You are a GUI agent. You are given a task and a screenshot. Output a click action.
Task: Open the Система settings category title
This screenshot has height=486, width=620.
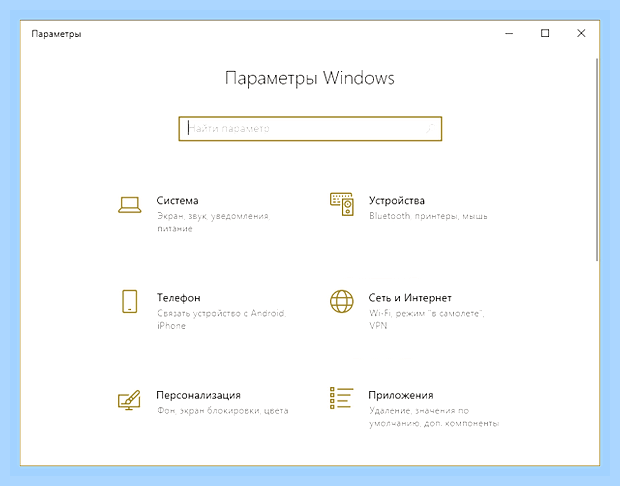coord(177,200)
